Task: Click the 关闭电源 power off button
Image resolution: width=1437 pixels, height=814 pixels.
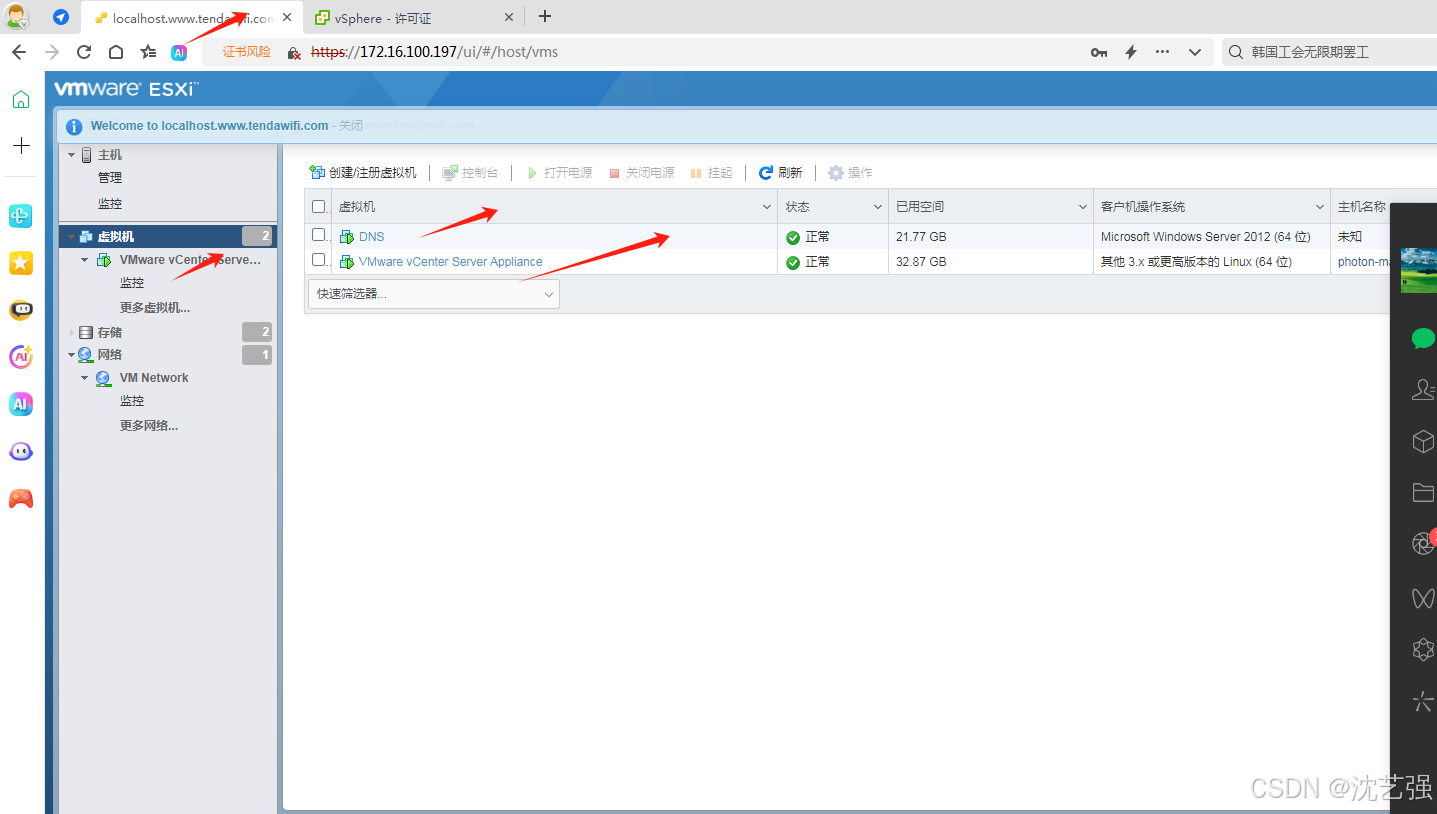Action: coord(641,173)
